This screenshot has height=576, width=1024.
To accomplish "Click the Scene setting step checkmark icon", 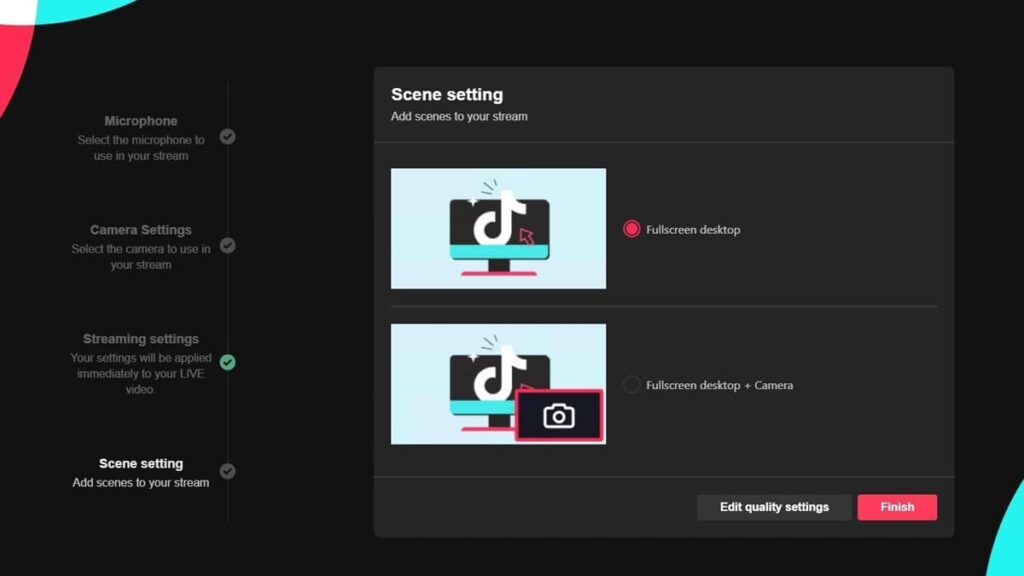I will tap(228, 471).
